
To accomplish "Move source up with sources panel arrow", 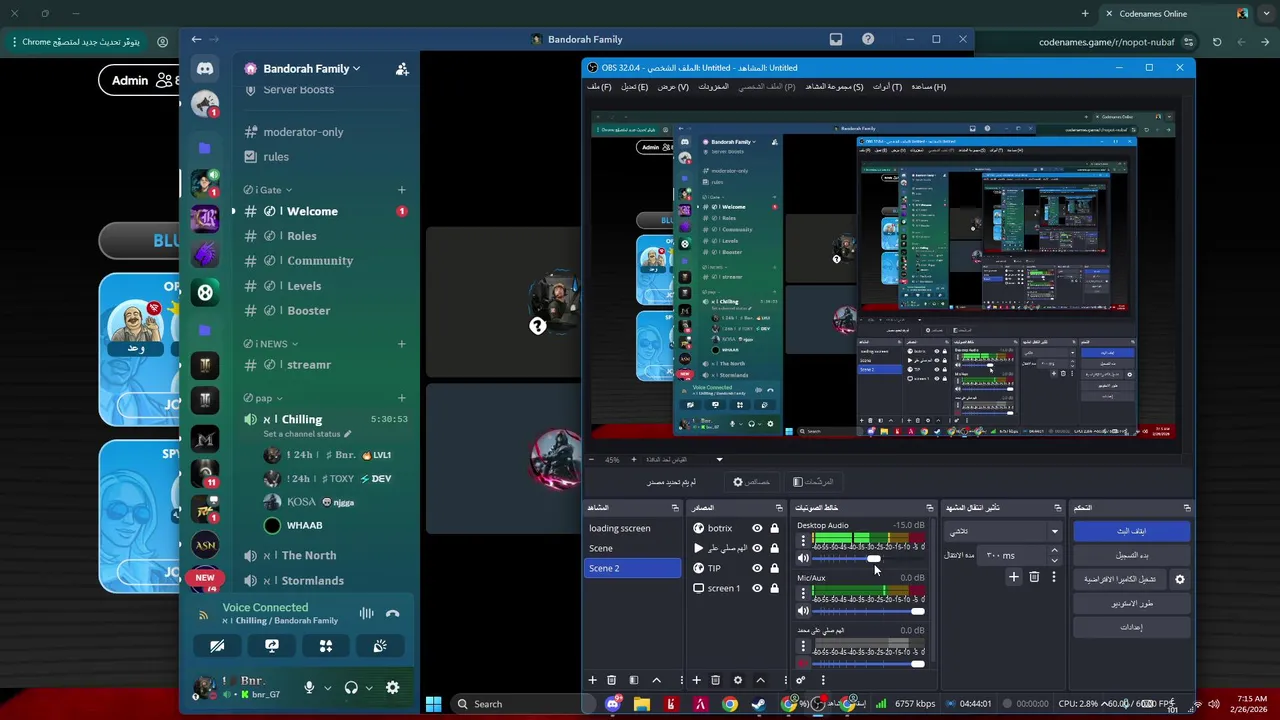I will 760,680.
